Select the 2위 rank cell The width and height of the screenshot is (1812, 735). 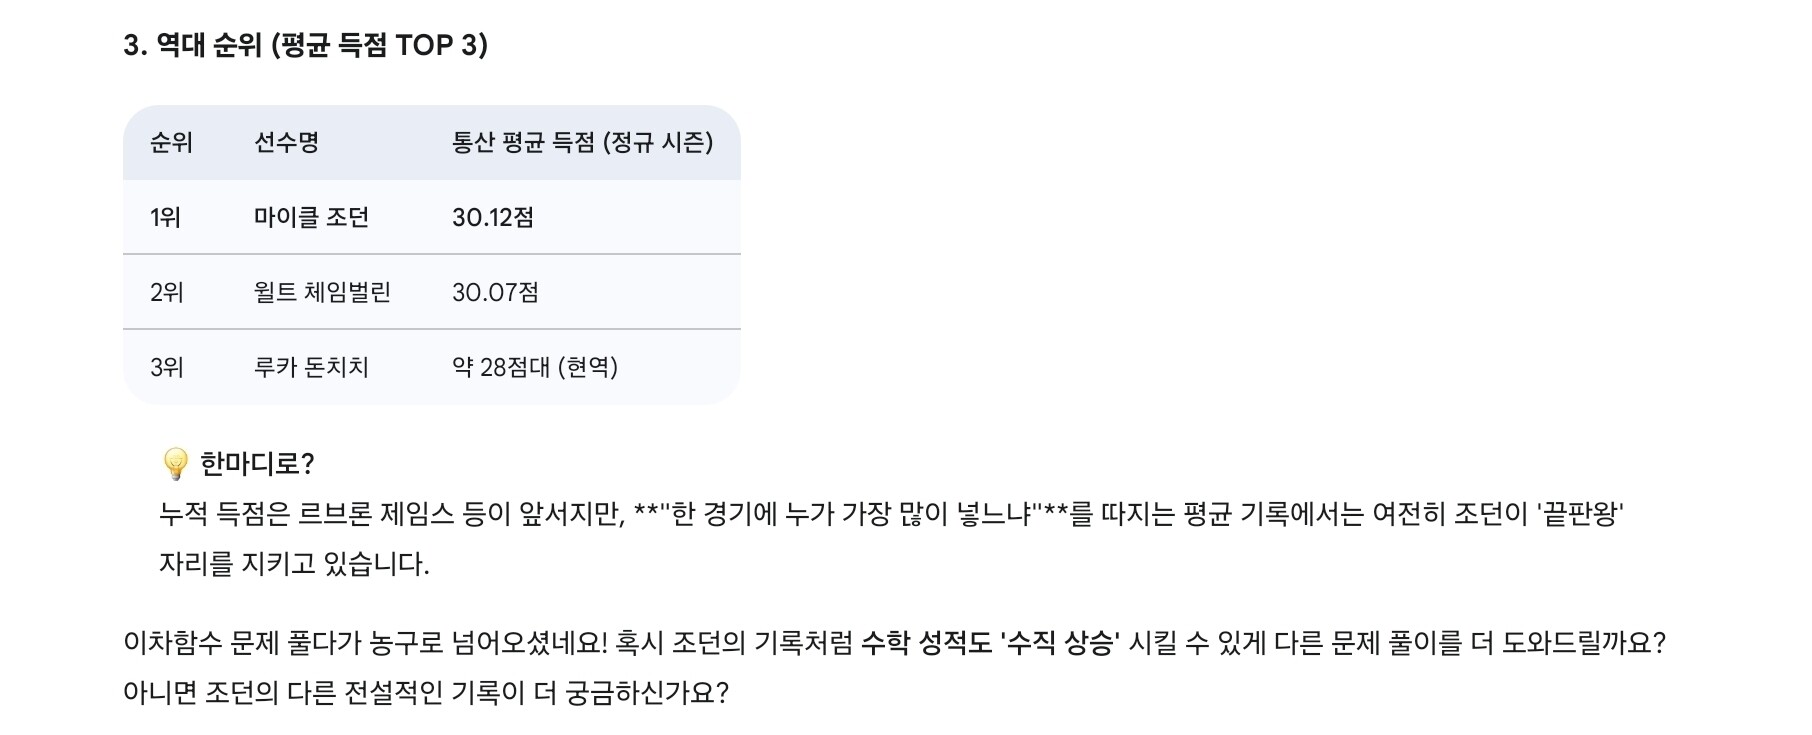tap(167, 292)
